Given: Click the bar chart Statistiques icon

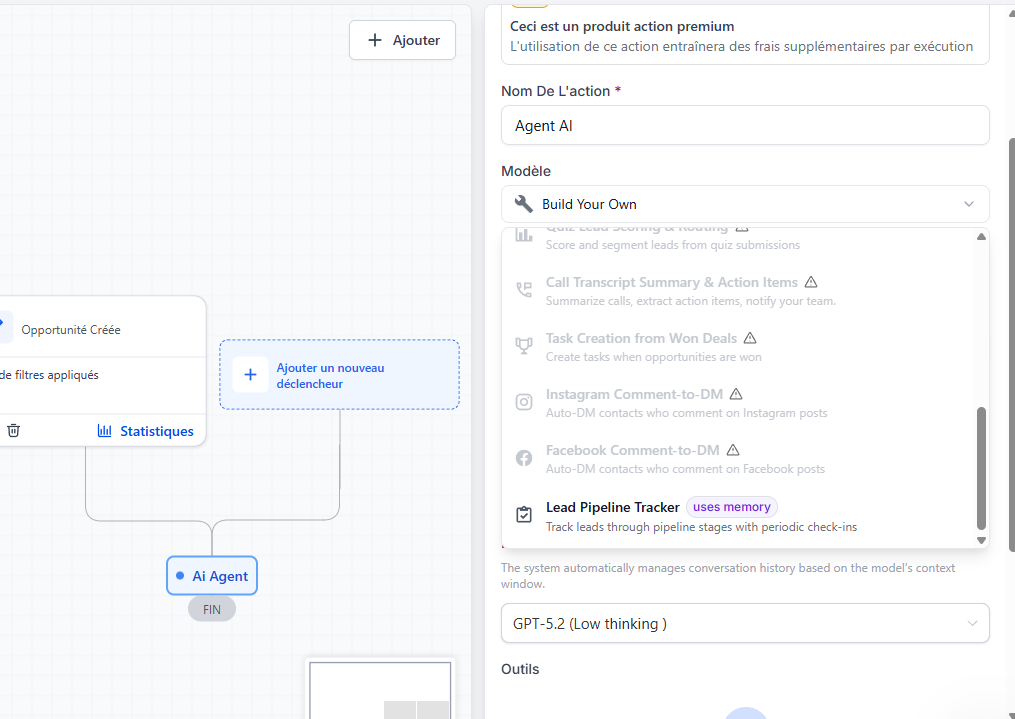Looking at the screenshot, I should [x=104, y=430].
